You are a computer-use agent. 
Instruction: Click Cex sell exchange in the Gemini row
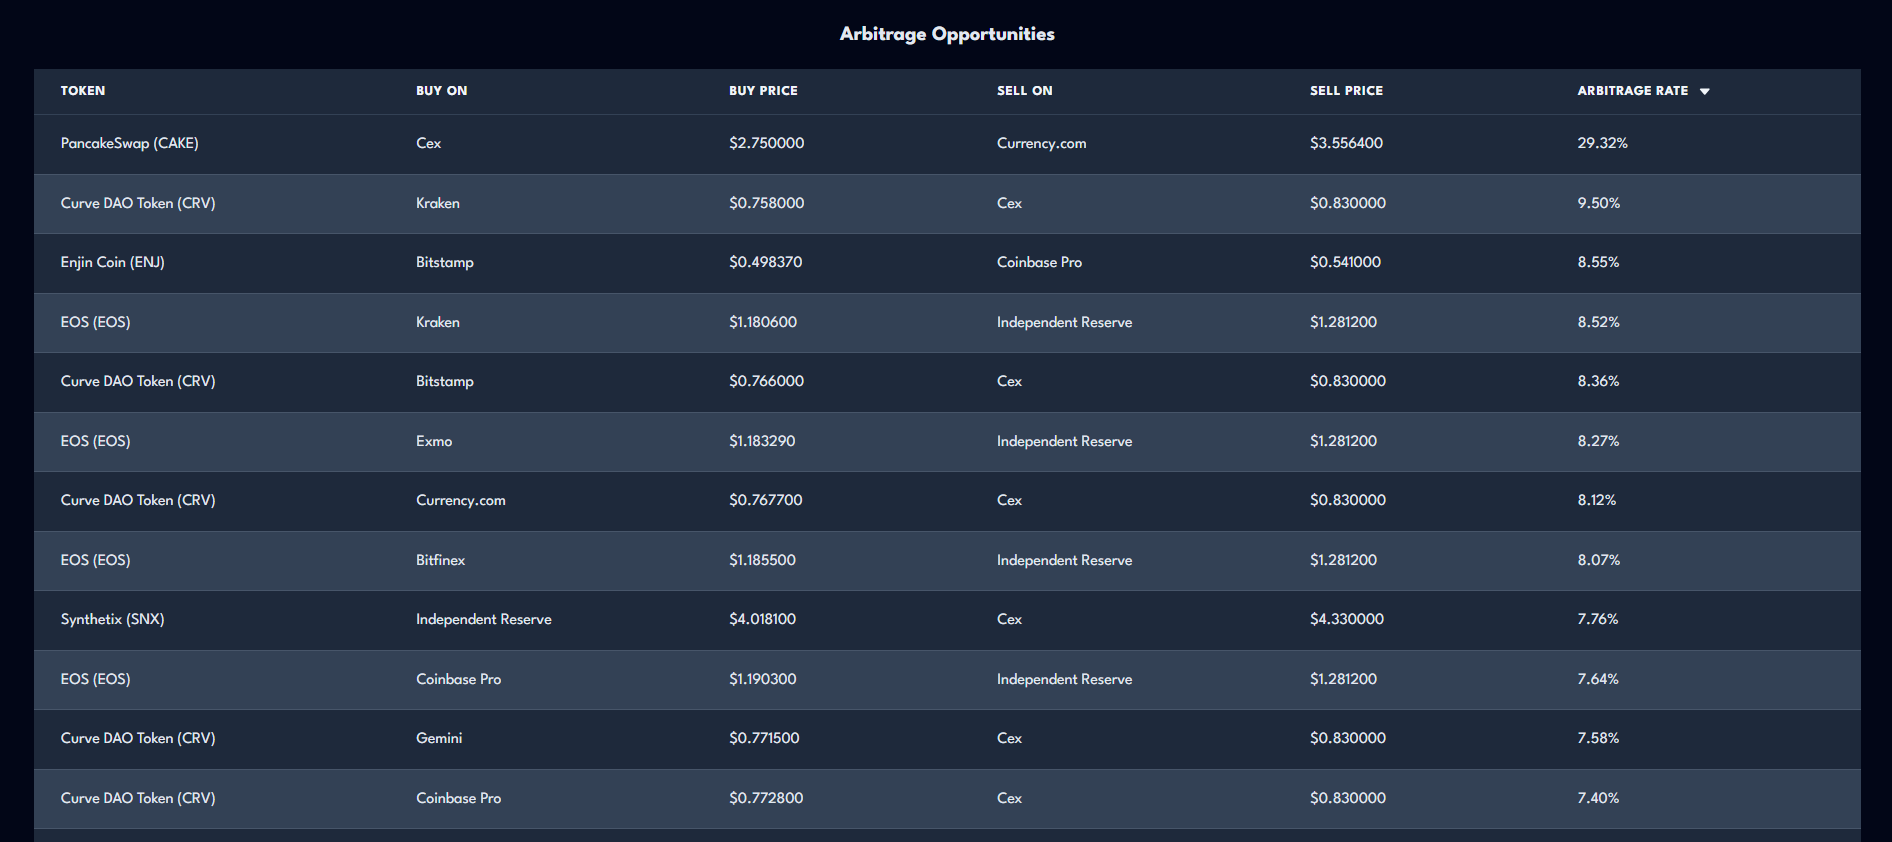click(1010, 738)
